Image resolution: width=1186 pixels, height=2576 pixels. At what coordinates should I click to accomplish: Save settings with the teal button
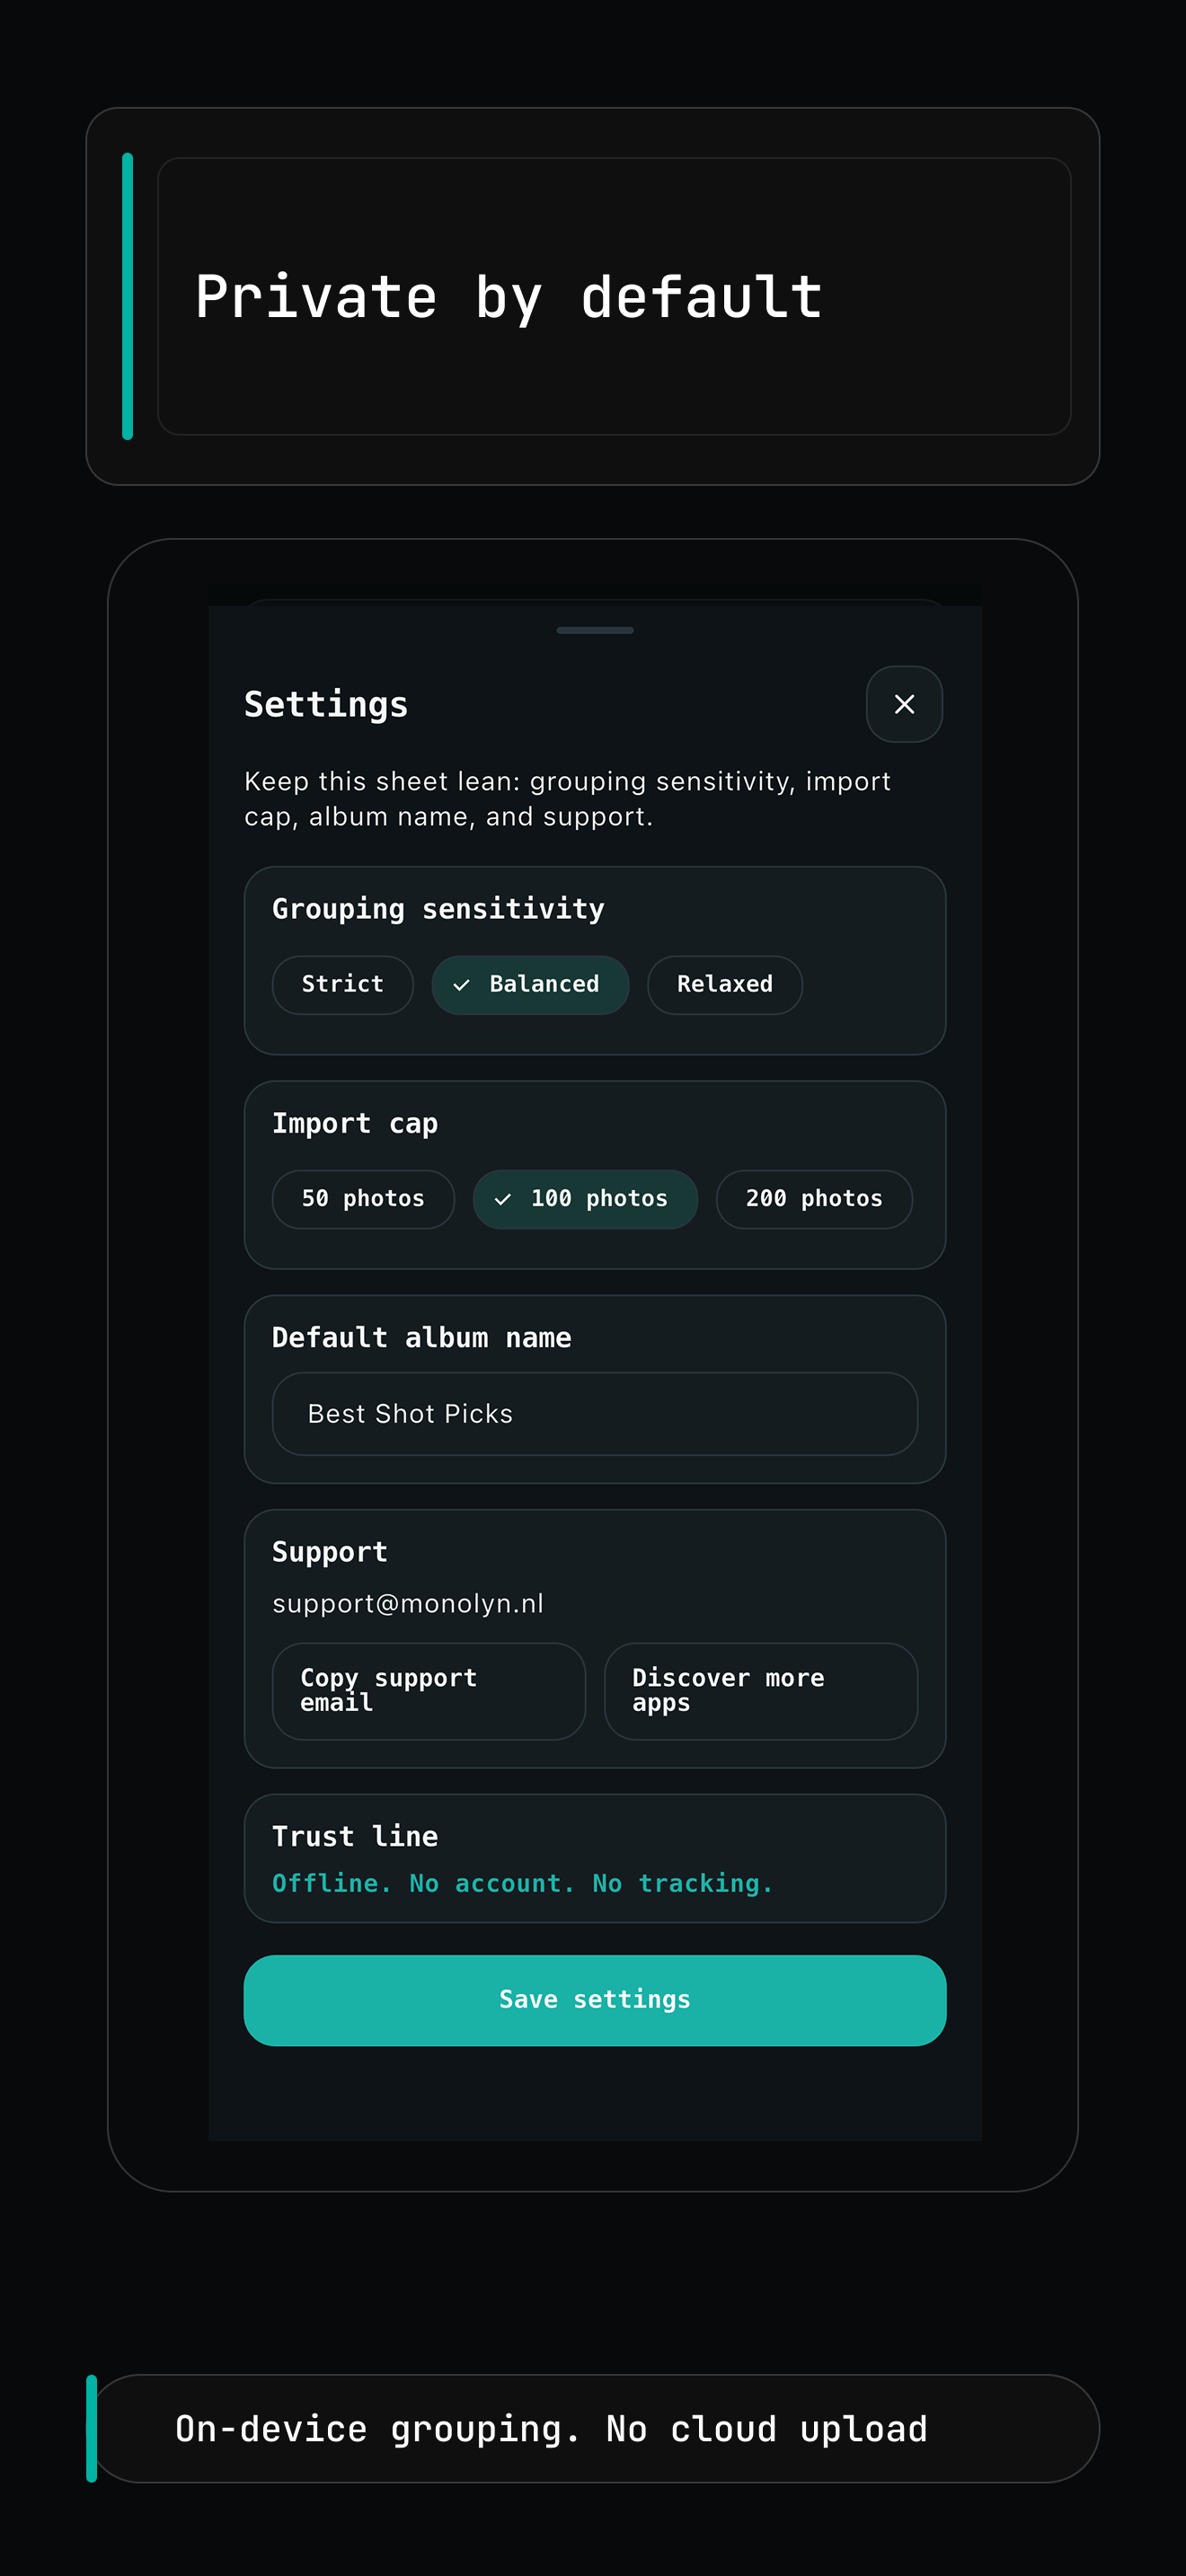pos(594,2000)
